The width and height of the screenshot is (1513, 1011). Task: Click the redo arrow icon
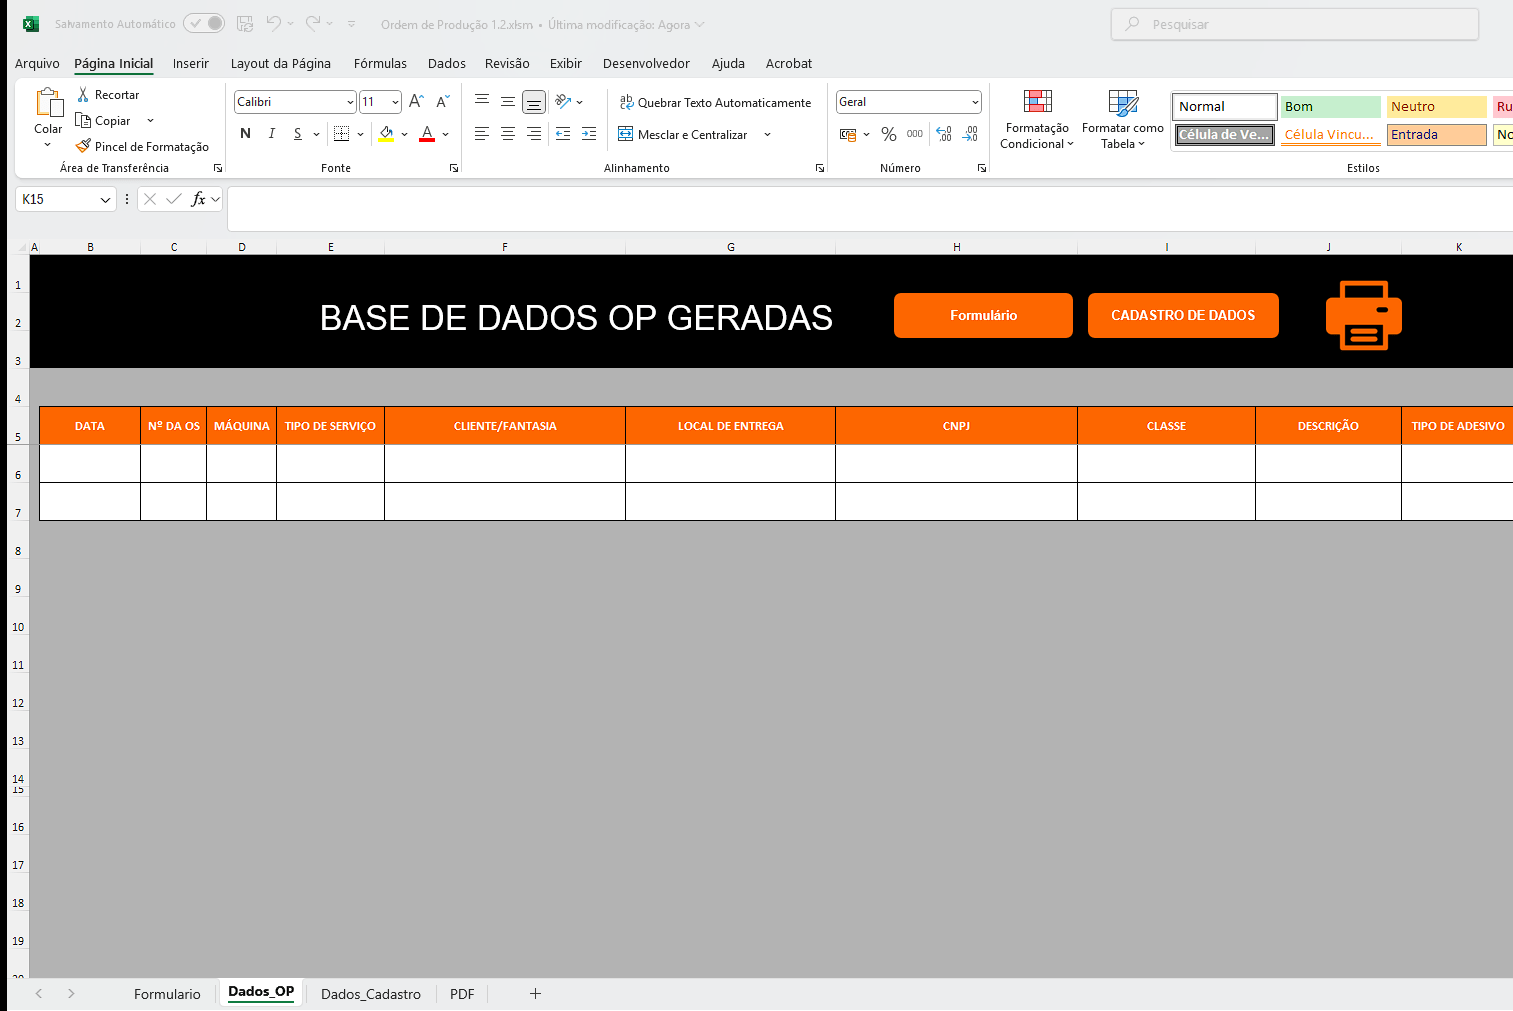313,23
